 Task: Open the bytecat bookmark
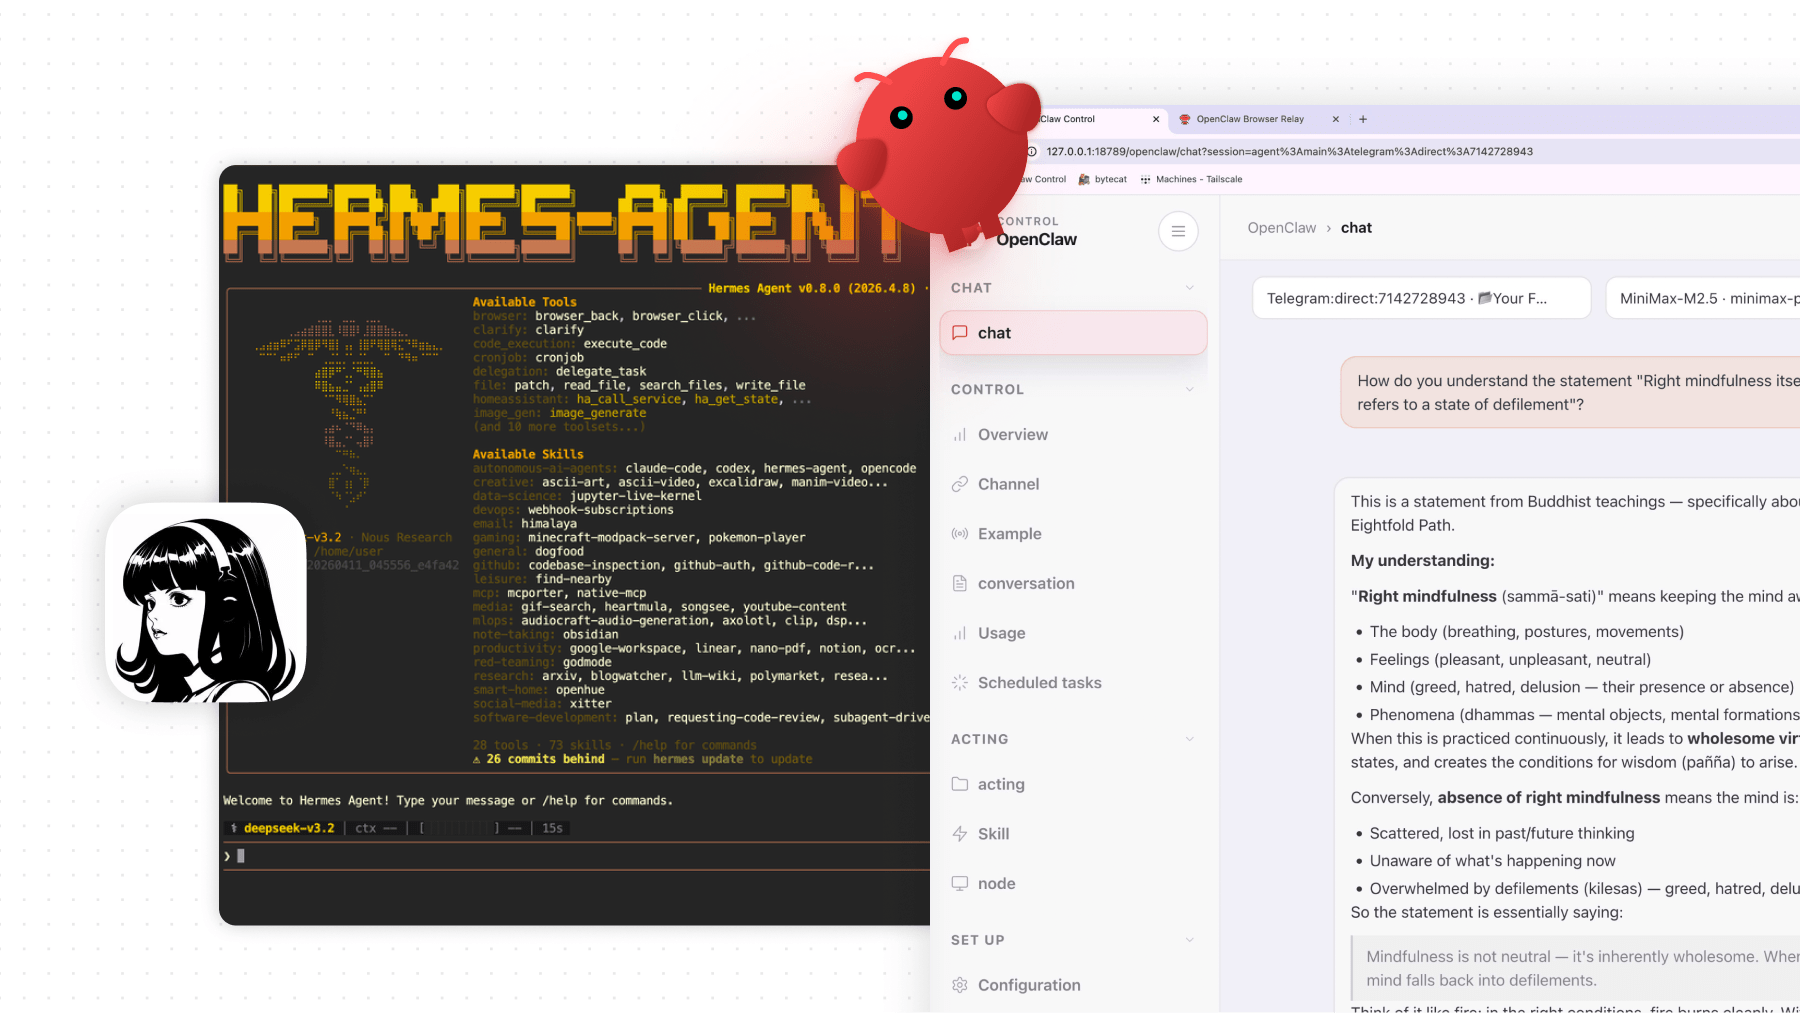coord(1102,179)
